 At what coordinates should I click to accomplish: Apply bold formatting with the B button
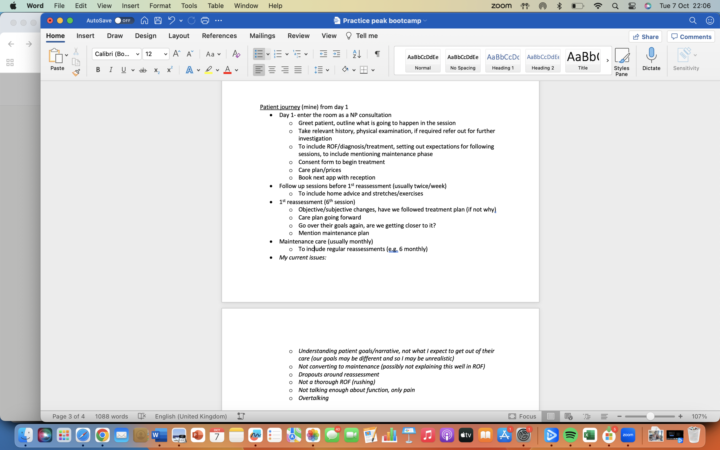(x=98, y=70)
